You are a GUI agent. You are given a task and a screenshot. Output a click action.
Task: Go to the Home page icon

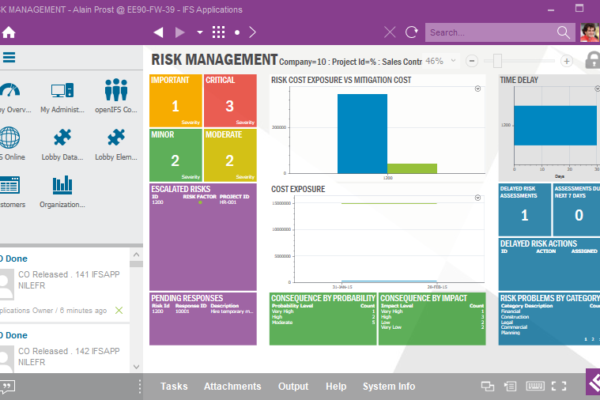(9, 32)
